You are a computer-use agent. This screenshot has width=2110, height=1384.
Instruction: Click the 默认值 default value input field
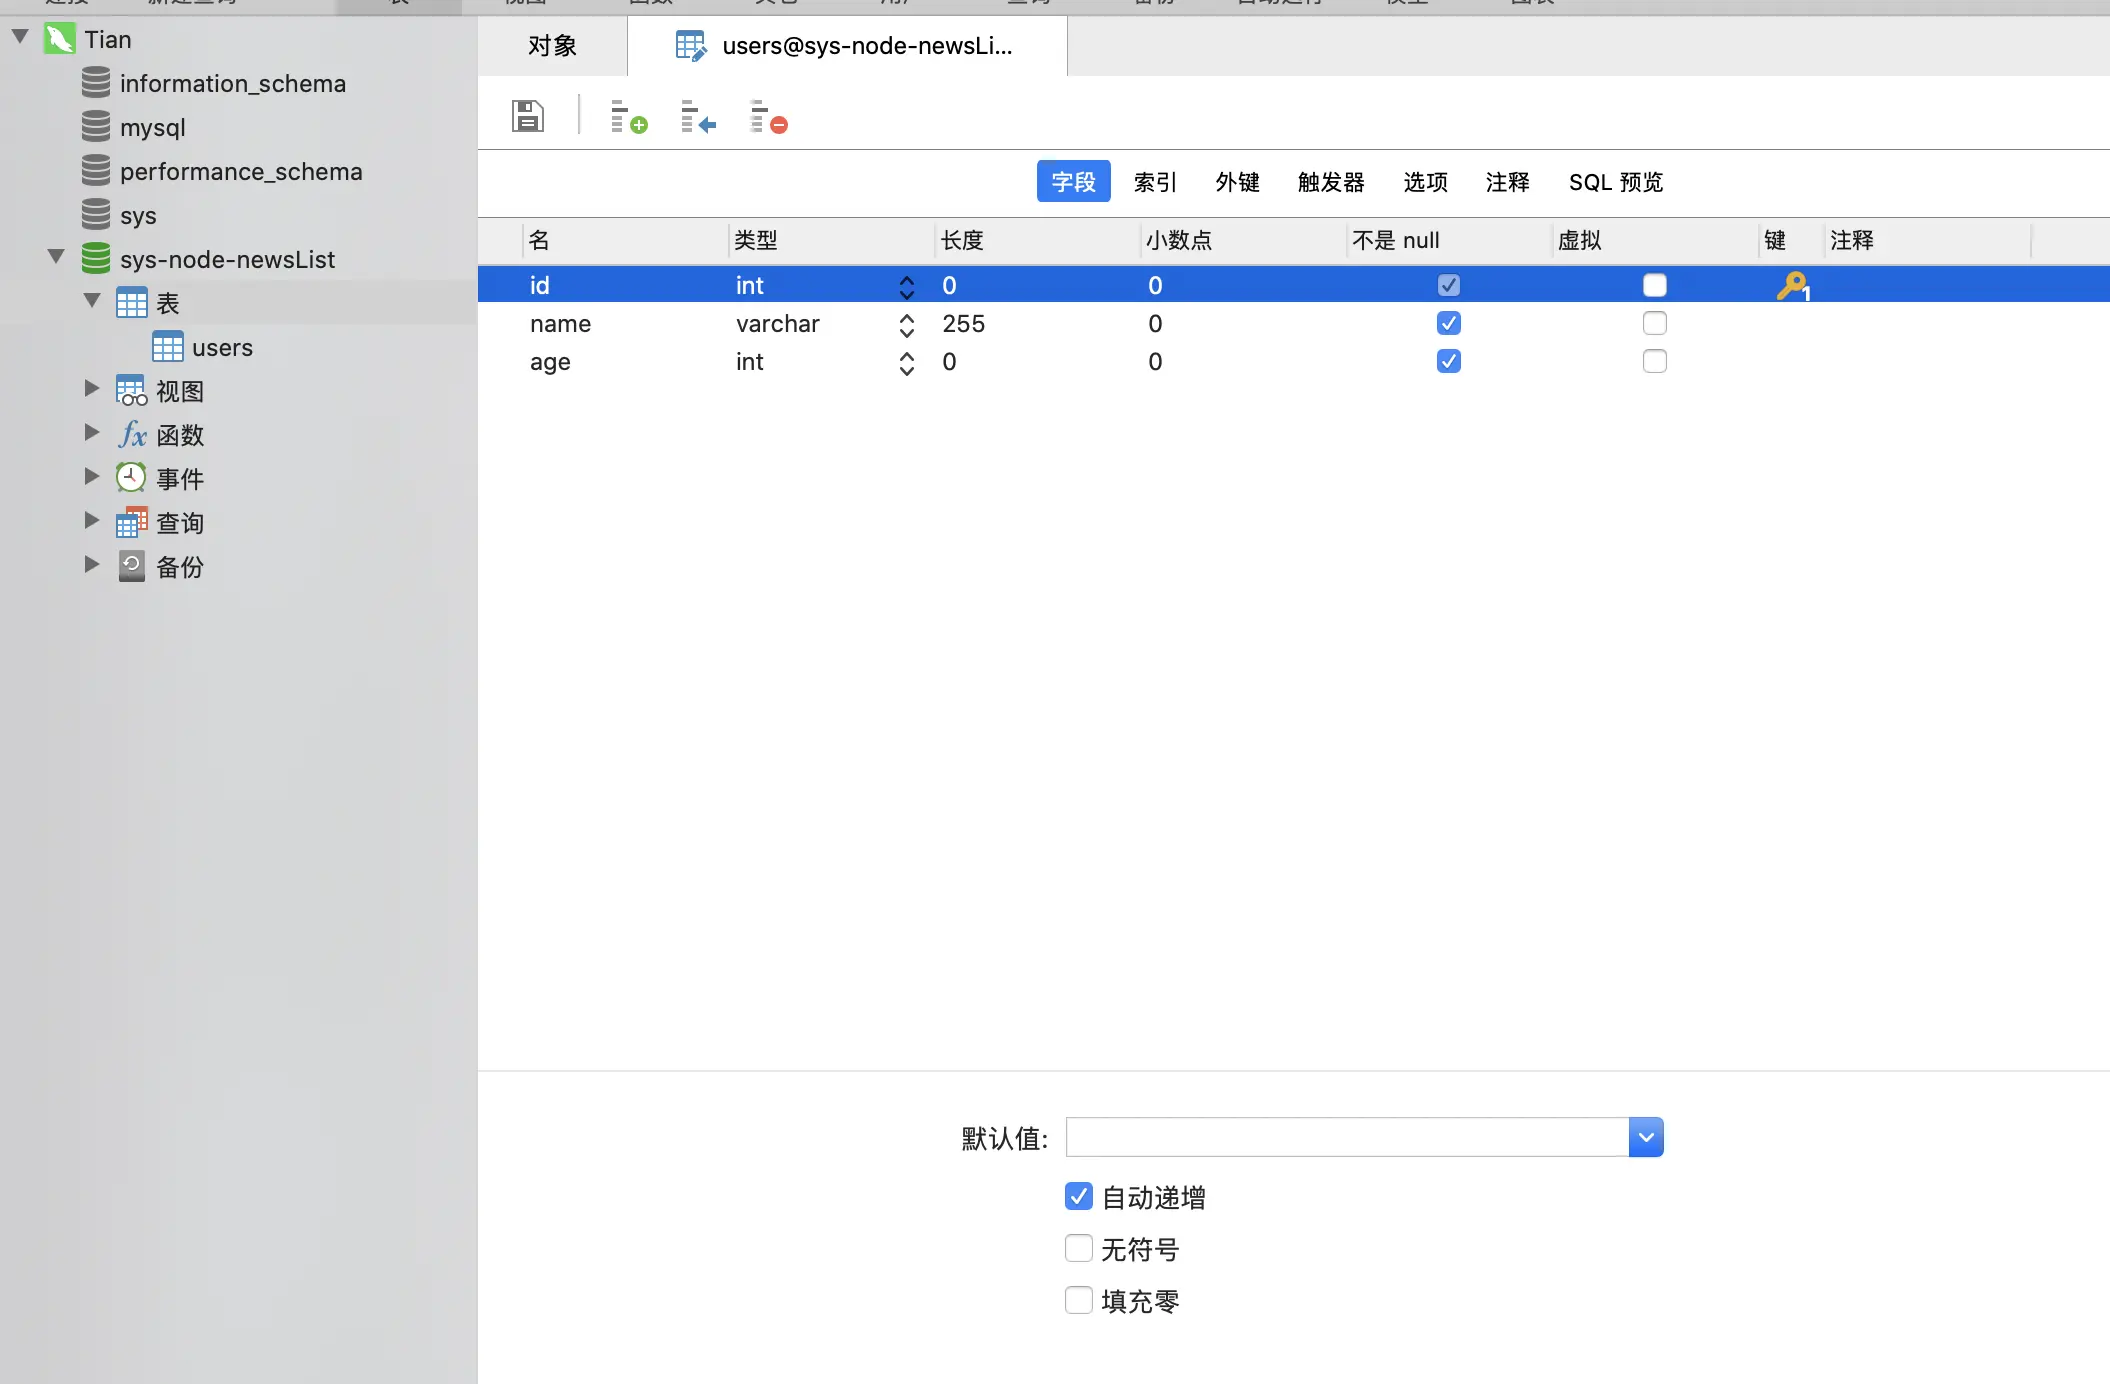click(x=1346, y=1137)
